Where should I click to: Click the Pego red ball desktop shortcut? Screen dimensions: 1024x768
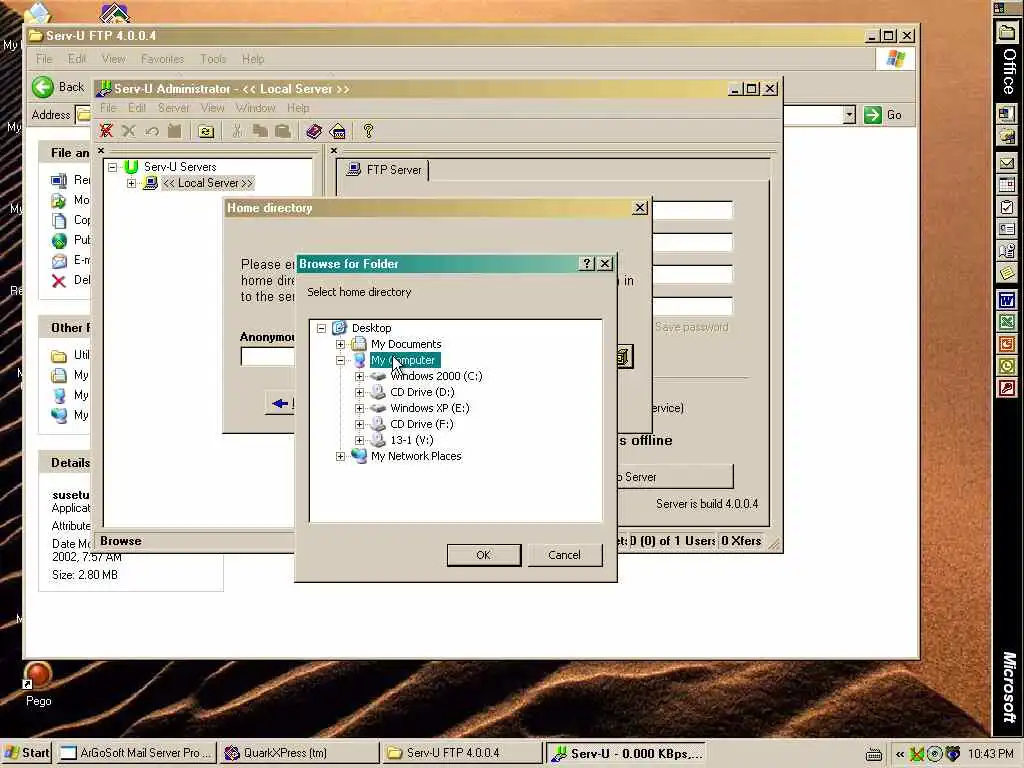tap(38, 675)
